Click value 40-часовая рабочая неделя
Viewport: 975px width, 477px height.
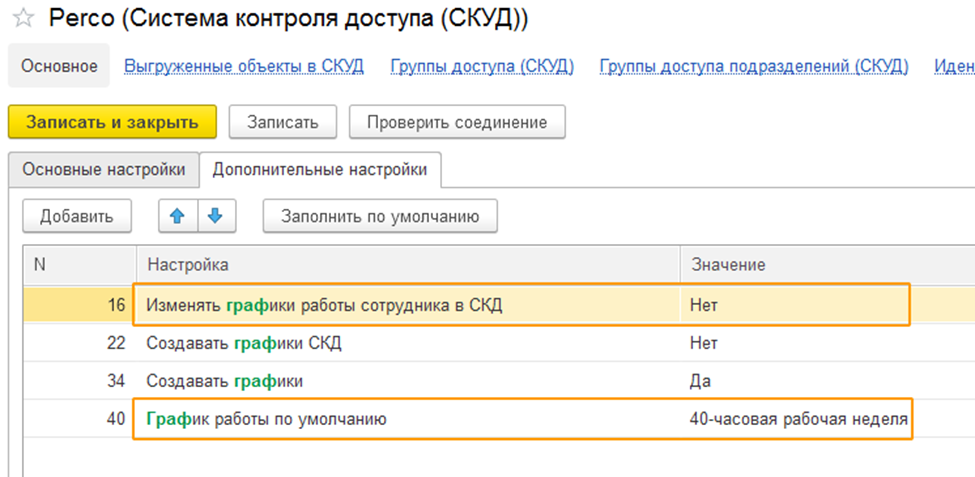click(798, 420)
